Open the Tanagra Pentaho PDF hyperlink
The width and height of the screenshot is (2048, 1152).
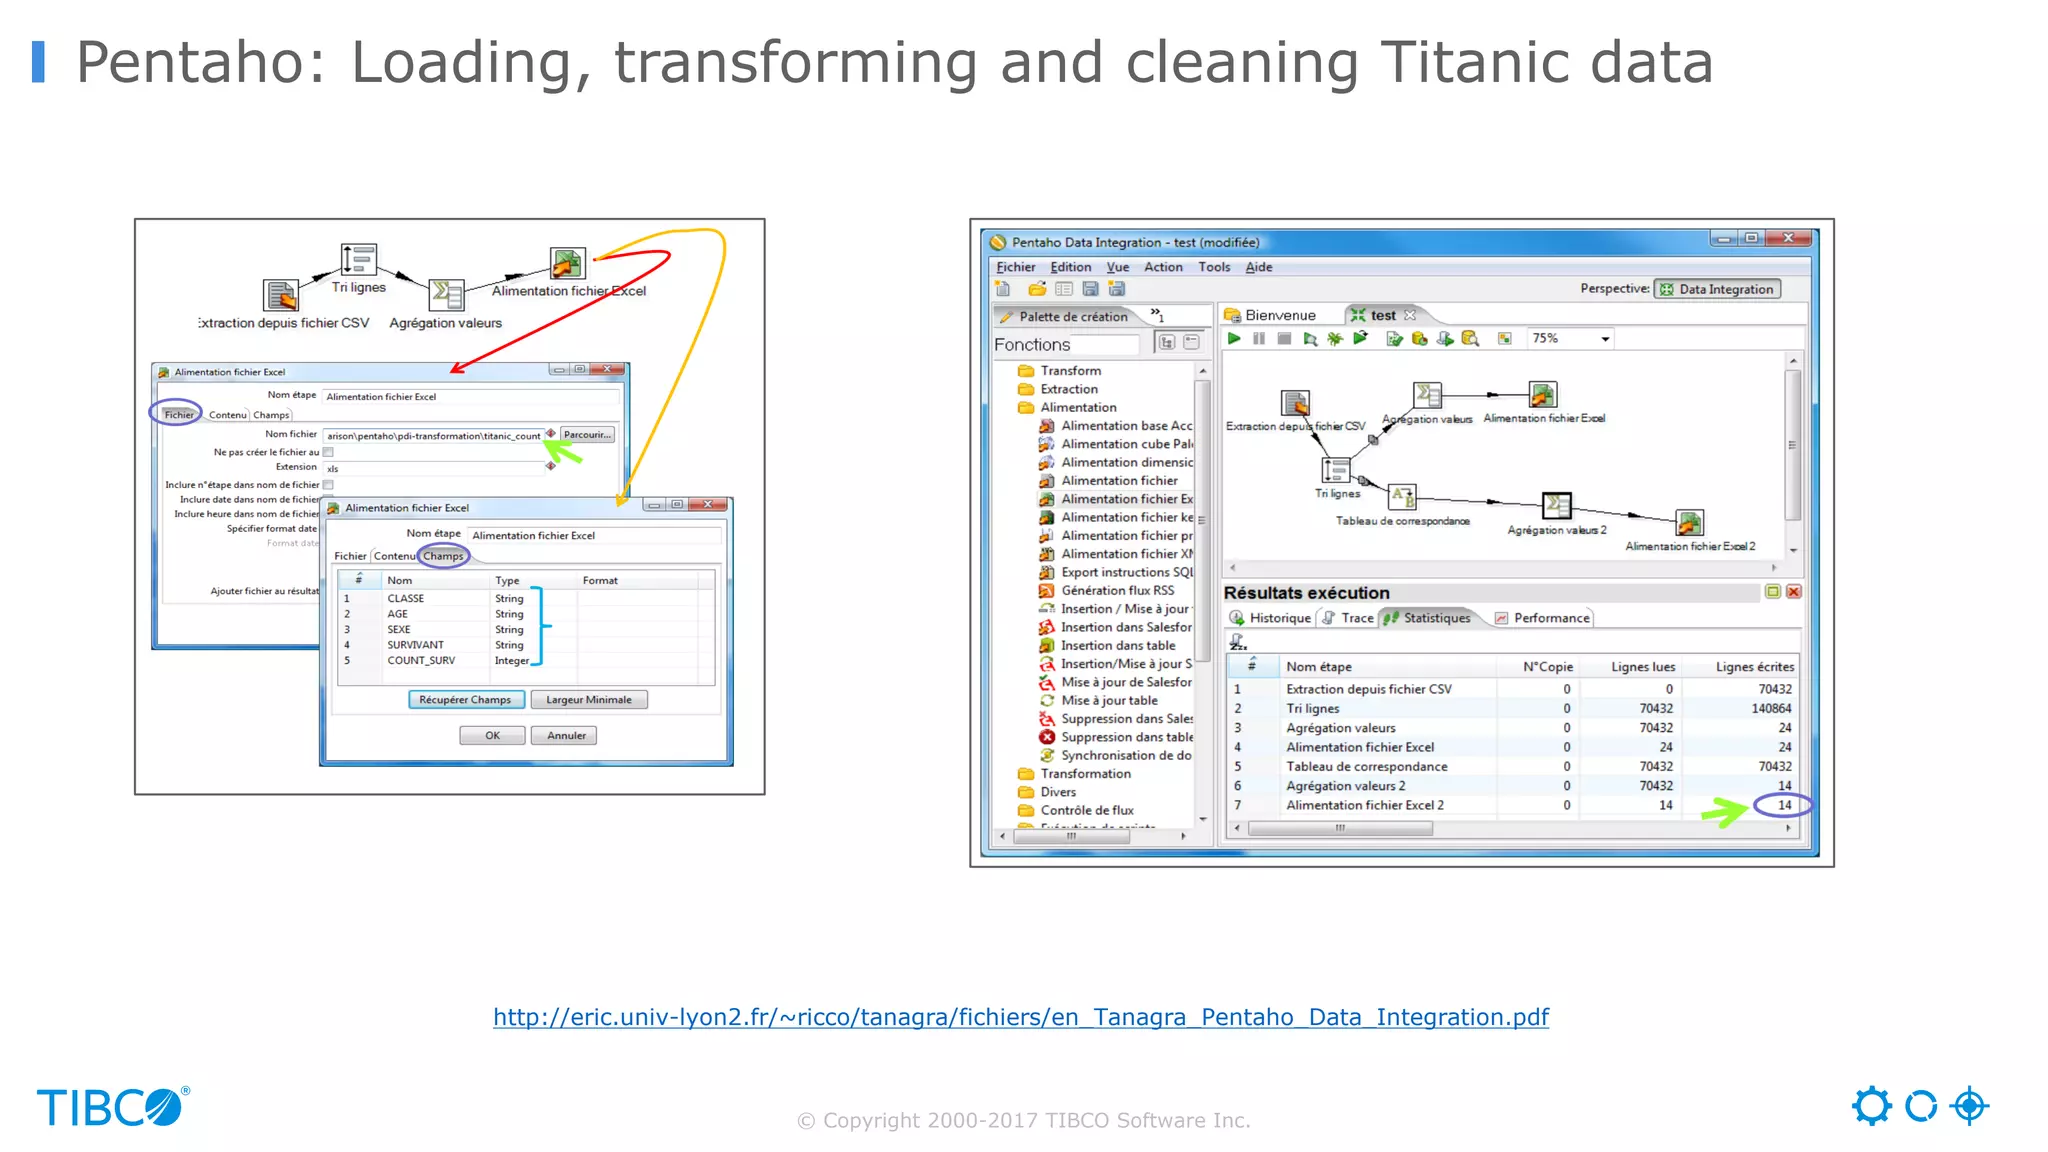1021,1017
